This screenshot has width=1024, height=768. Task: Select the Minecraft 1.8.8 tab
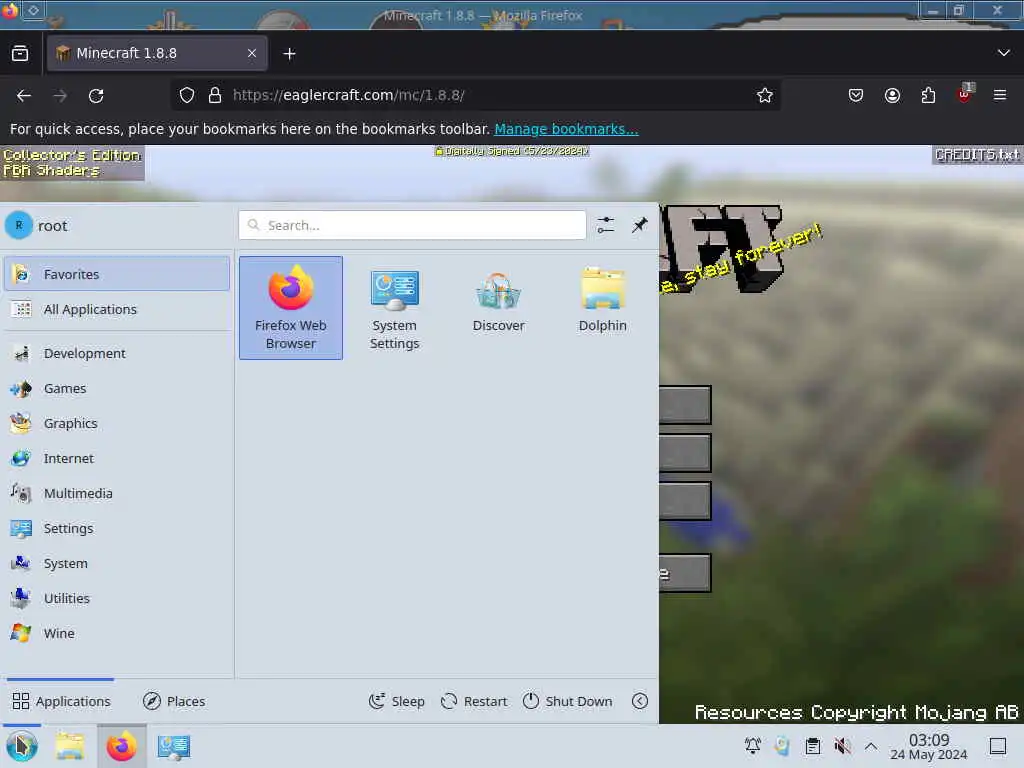[157, 54]
